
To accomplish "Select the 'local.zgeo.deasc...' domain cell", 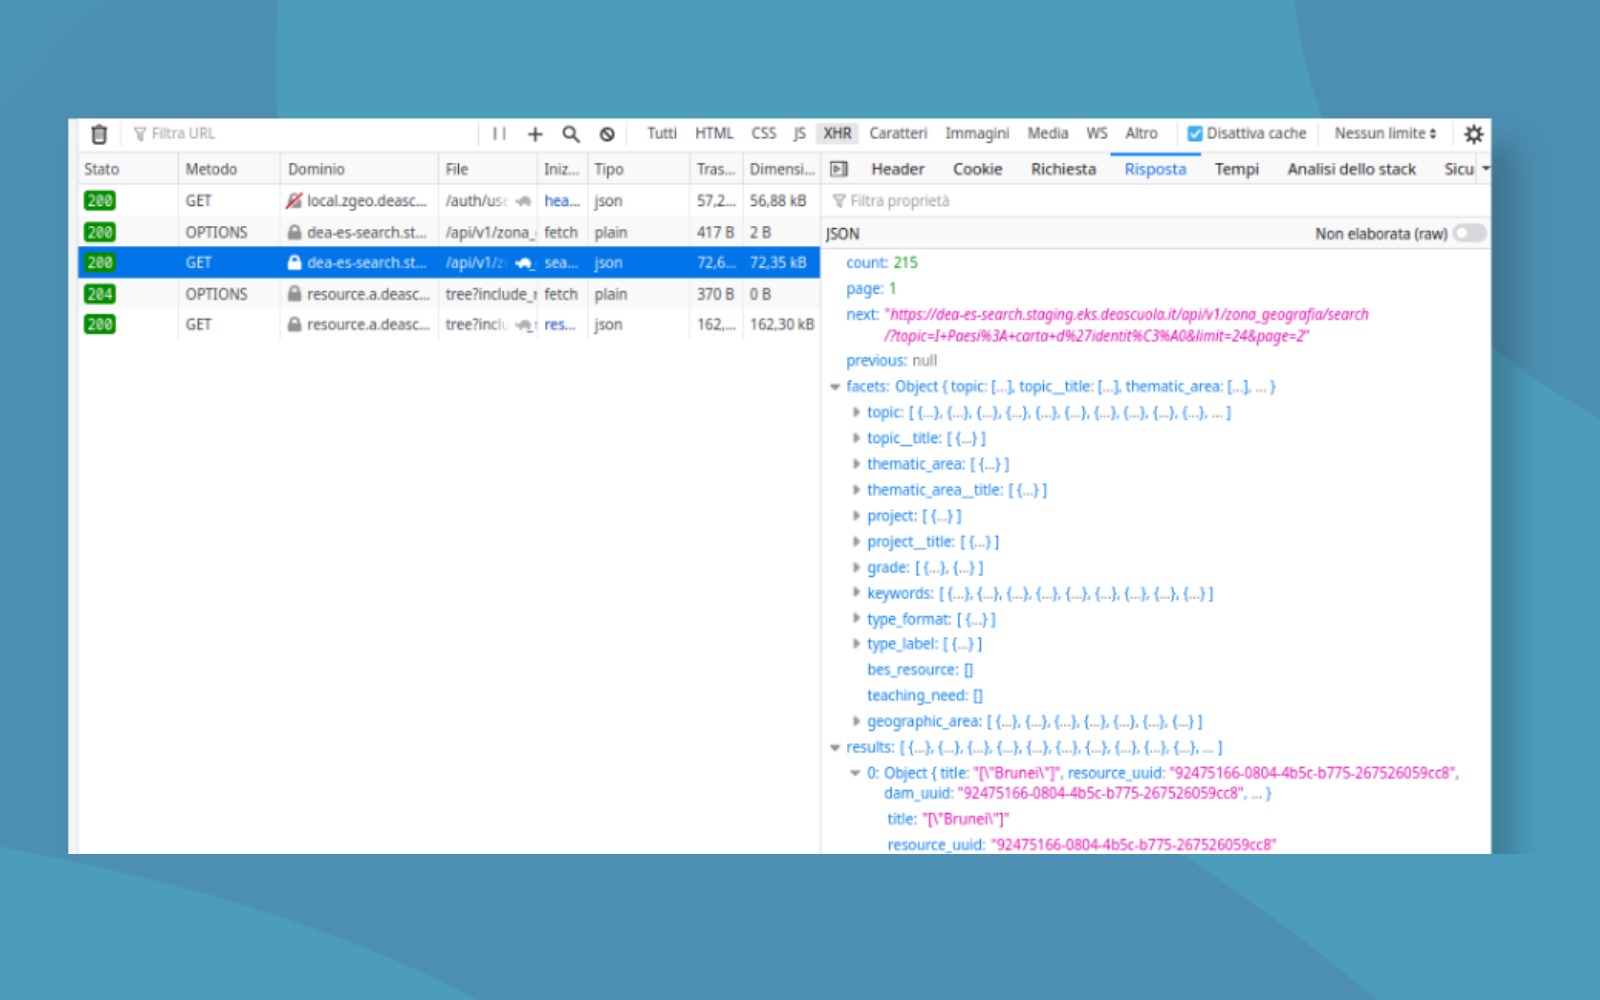I will [x=359, y=201].
